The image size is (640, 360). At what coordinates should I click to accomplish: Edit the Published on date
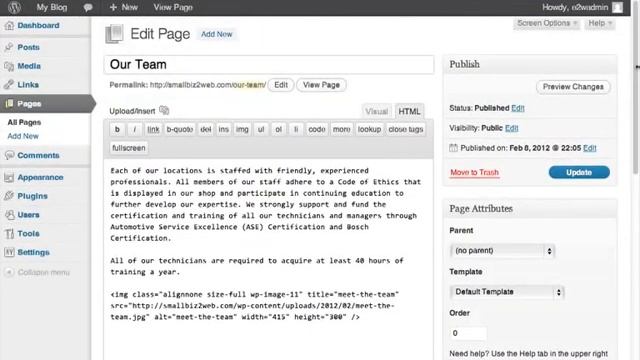(589, 148)
